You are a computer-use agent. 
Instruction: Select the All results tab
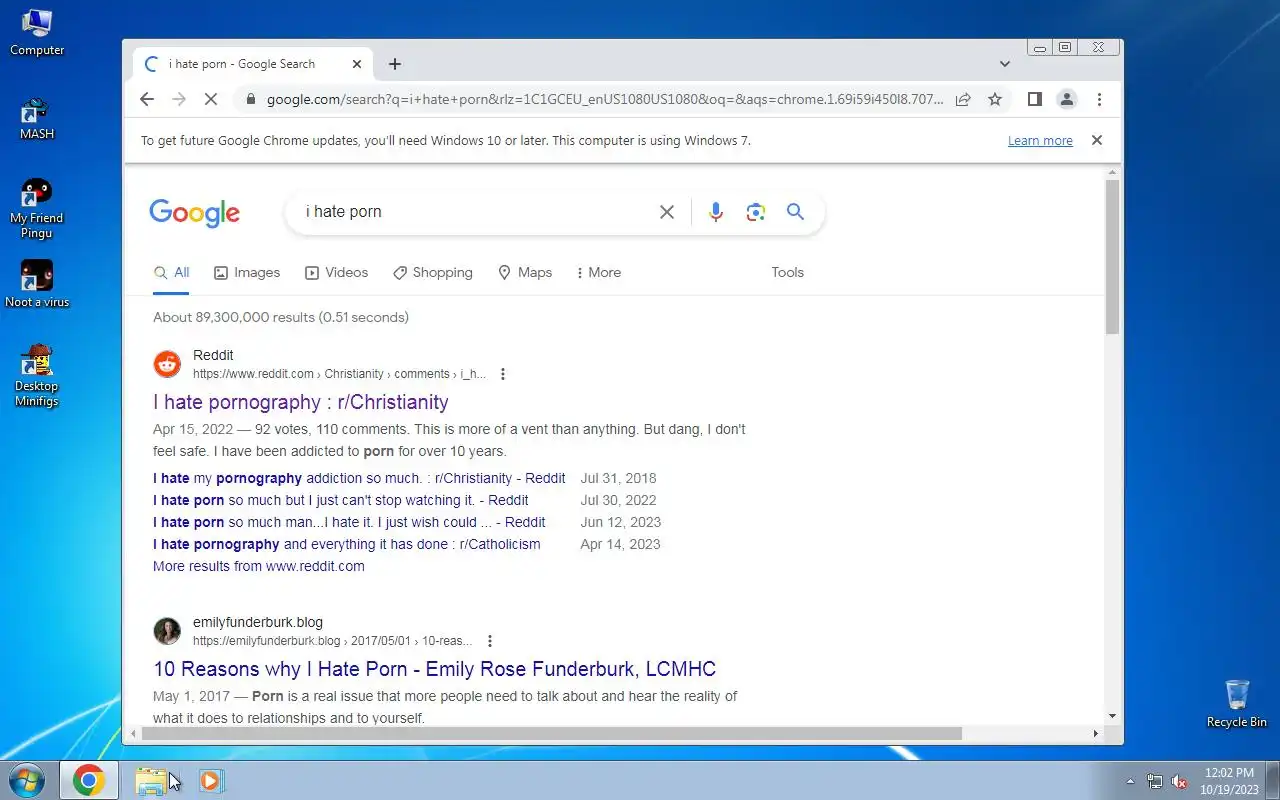171,272
